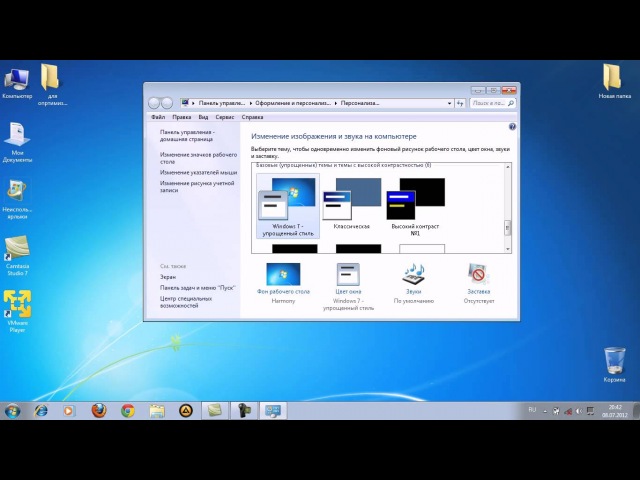Open Internet Explorer from the taskbar
Screen dimensions: 640x480
[41, 410]
